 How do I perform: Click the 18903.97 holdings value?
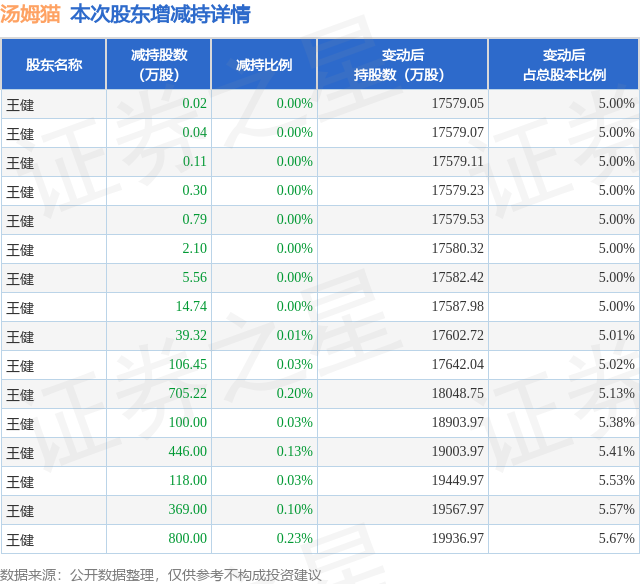[458, 422]
